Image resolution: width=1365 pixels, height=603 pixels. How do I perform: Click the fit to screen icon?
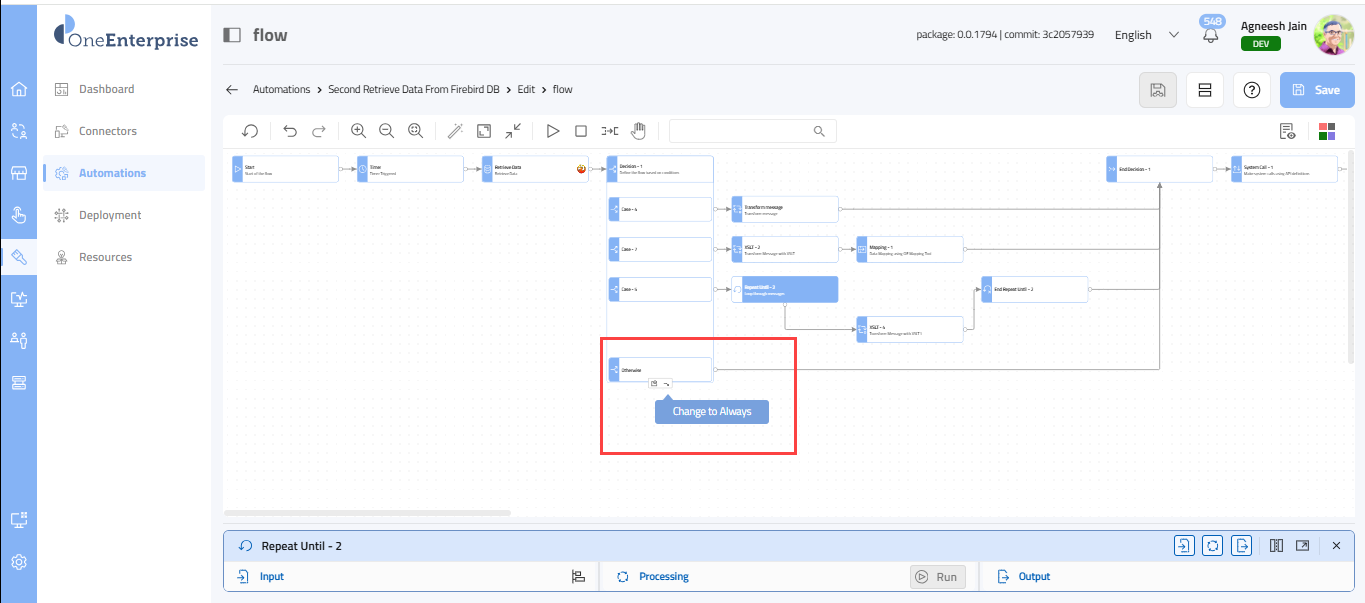pyautogui.click(x=484, y=131)
